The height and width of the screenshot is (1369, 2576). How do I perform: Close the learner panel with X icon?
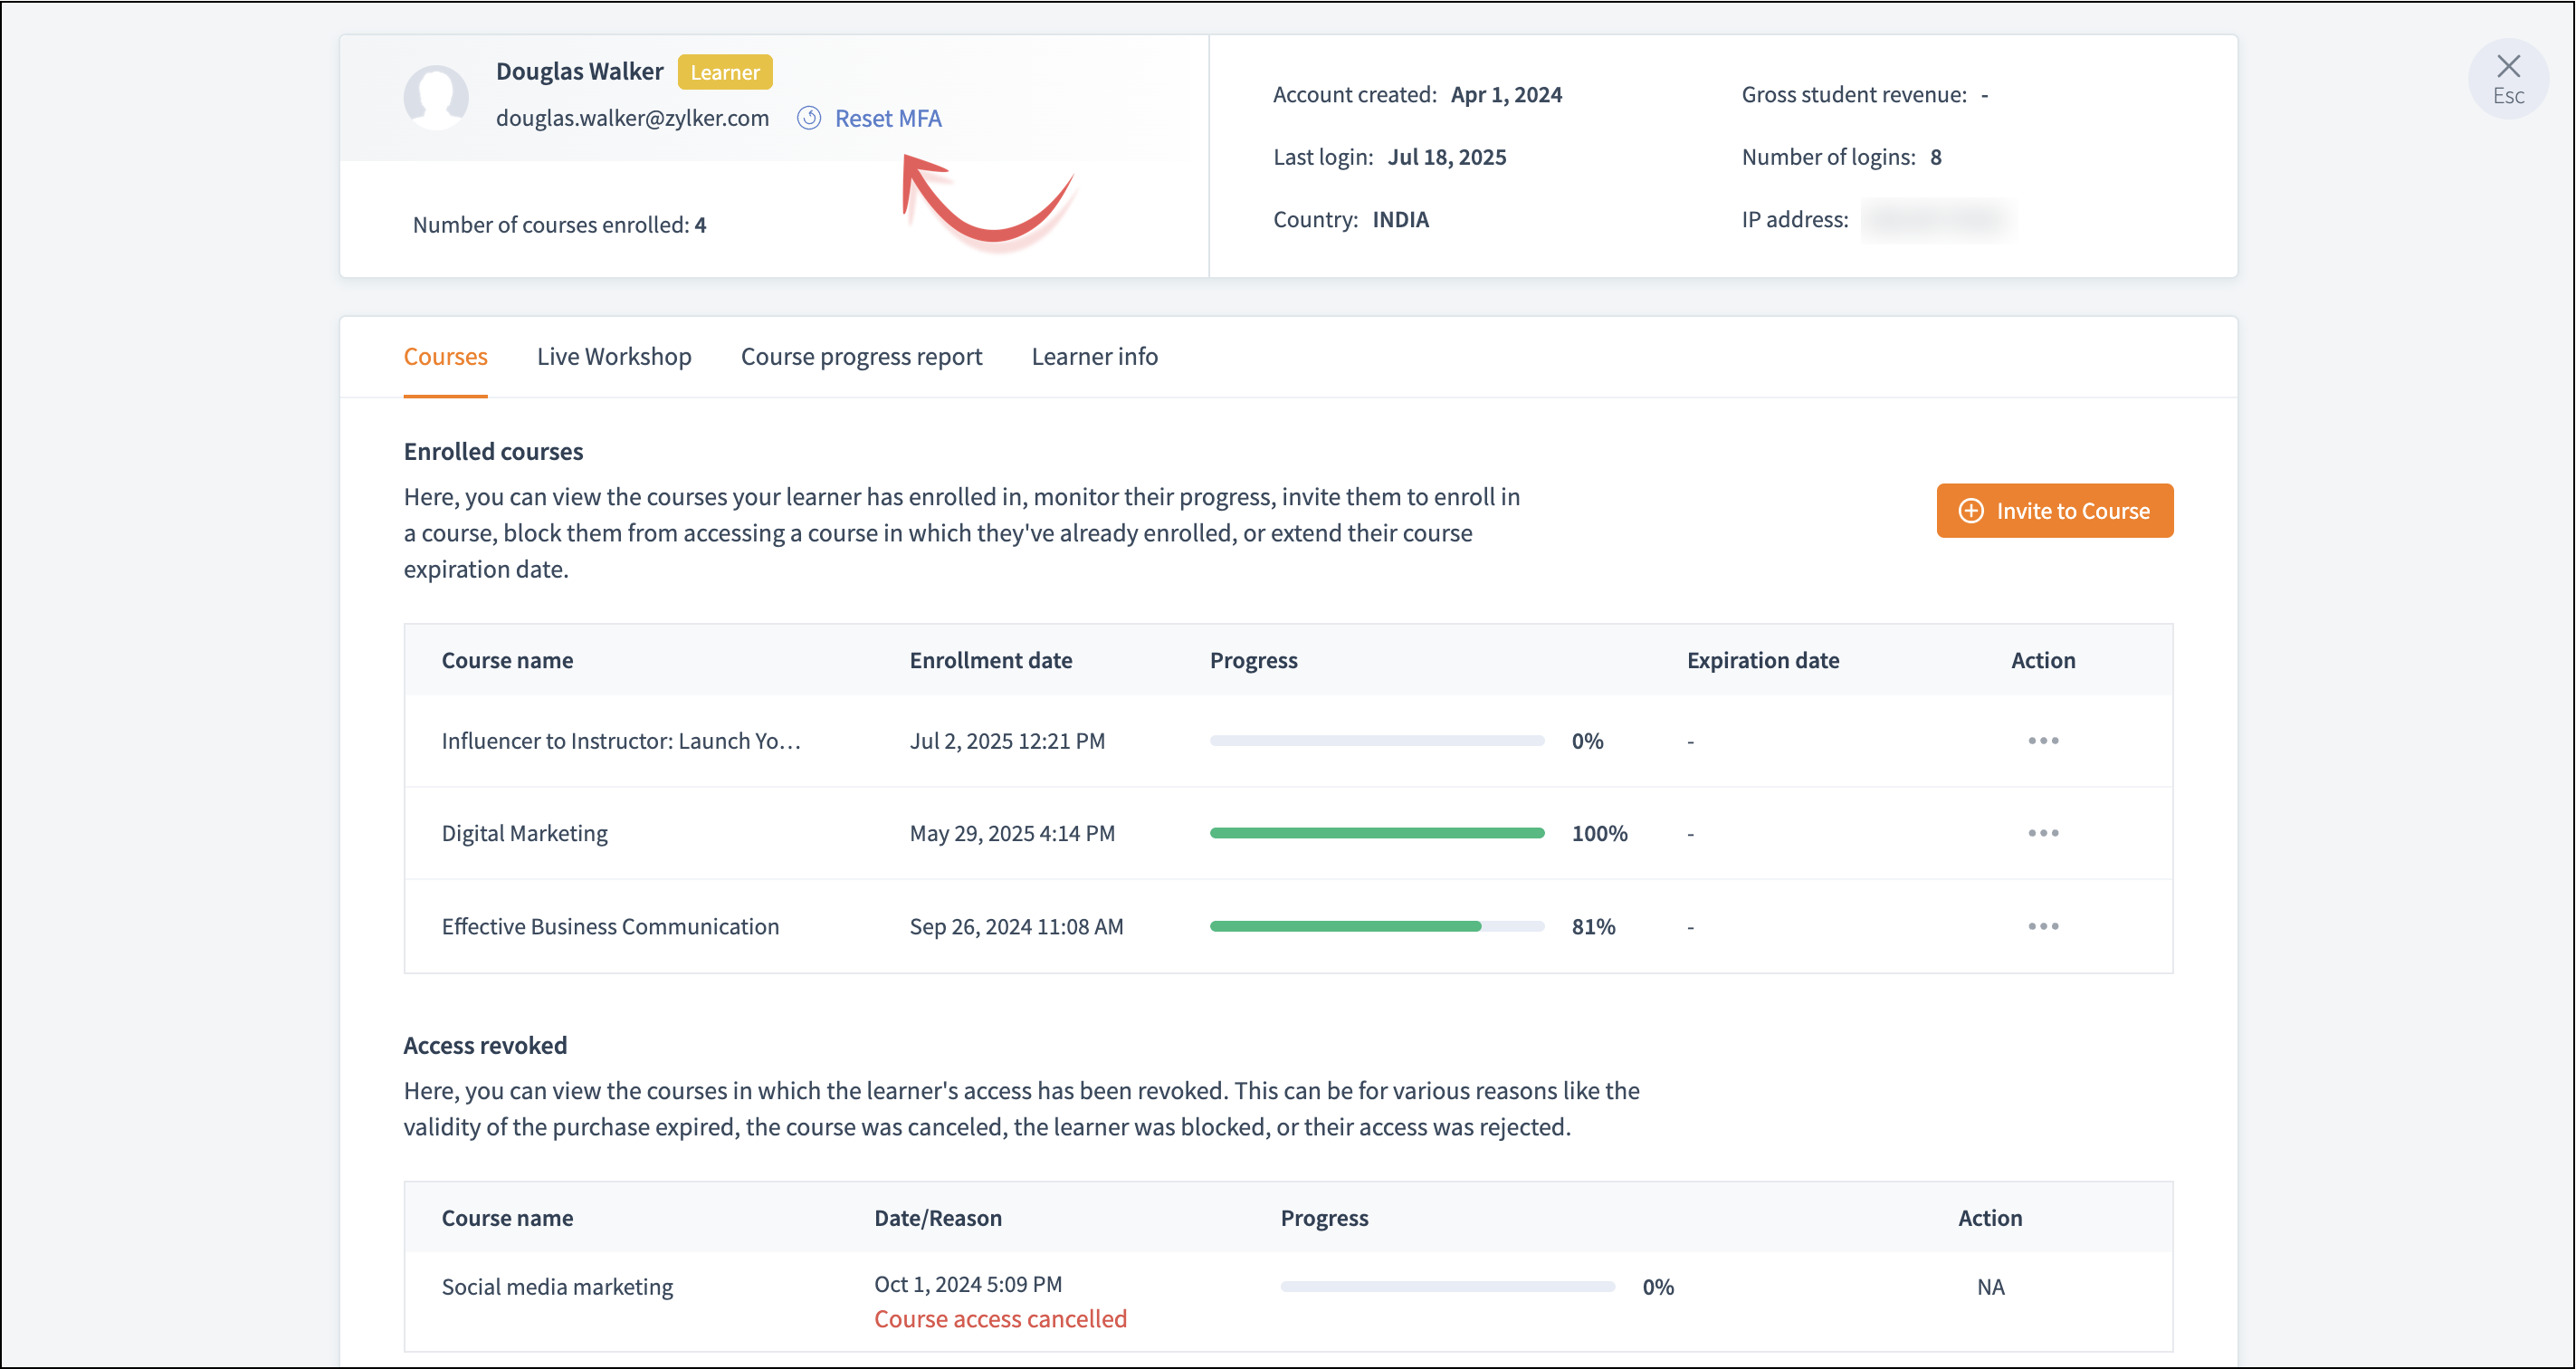pos(2508,67)
